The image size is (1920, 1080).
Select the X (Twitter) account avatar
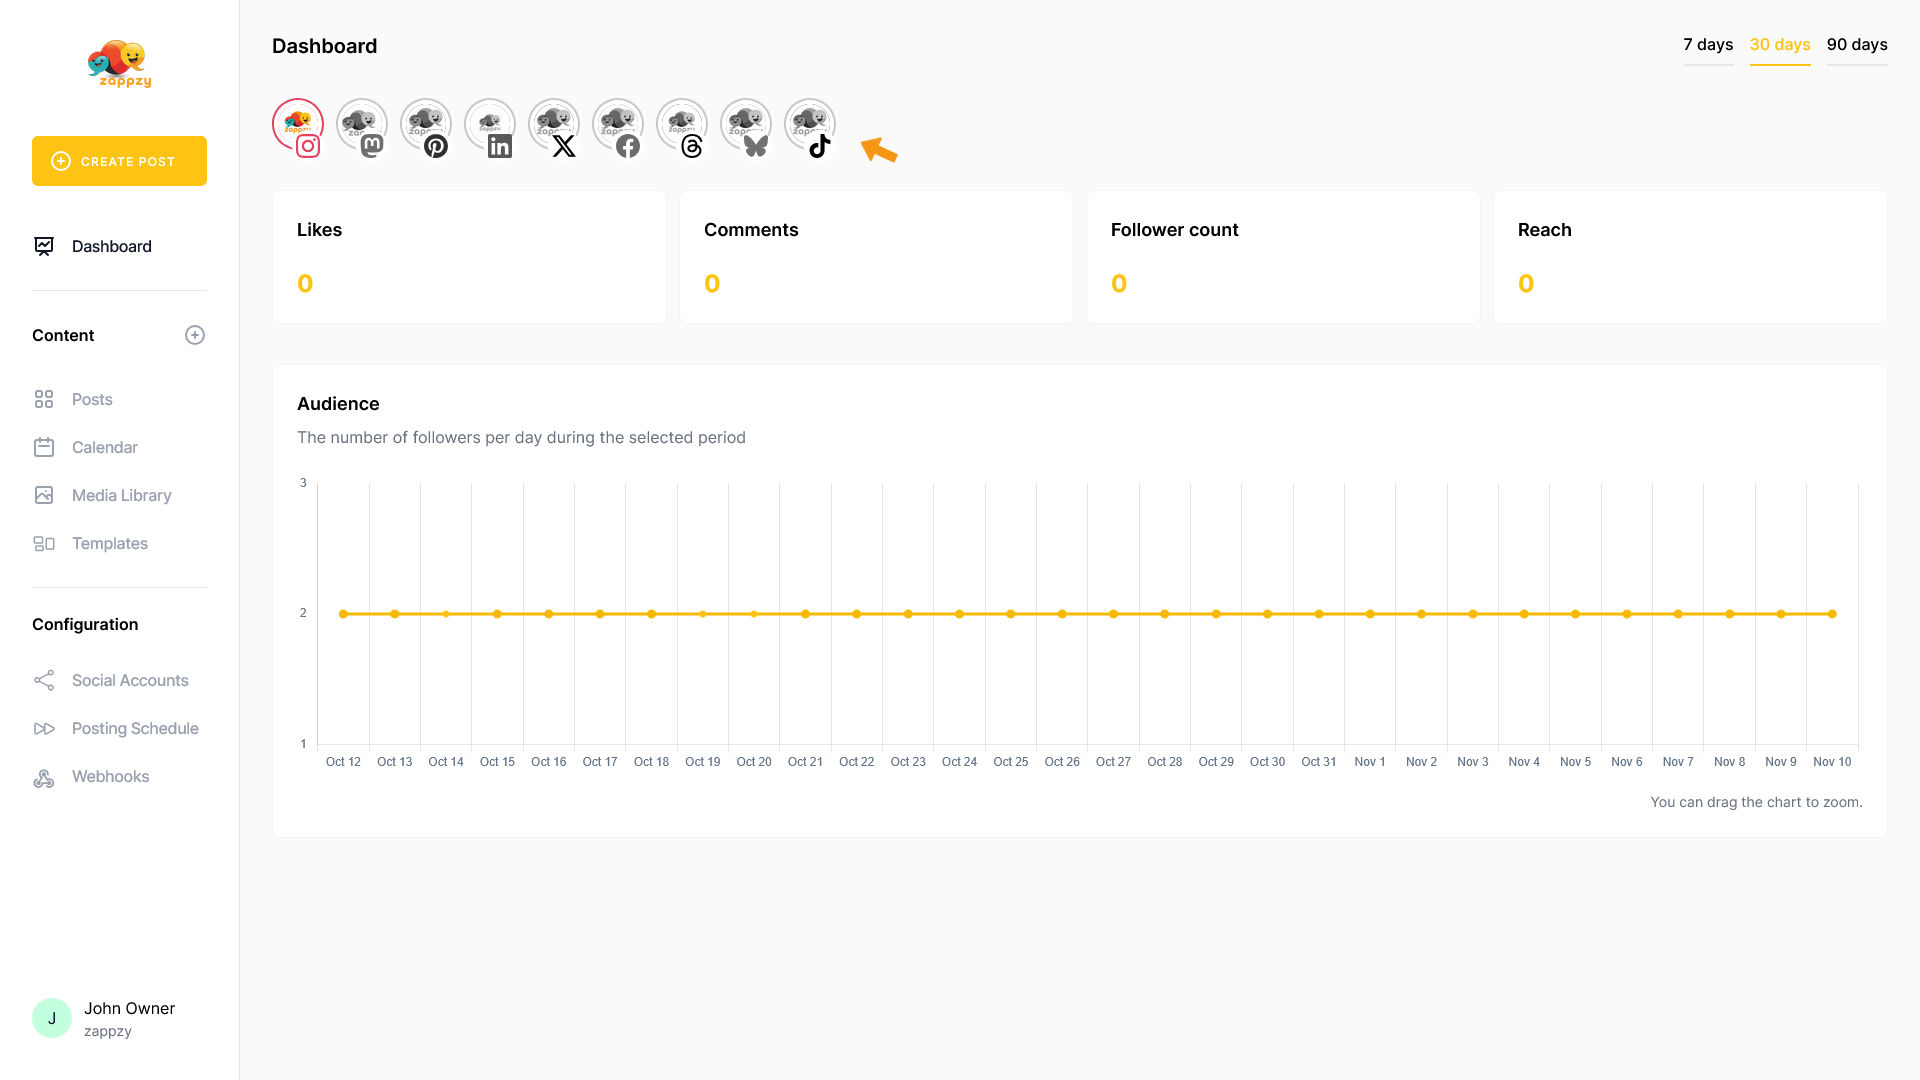coord(554,125)
